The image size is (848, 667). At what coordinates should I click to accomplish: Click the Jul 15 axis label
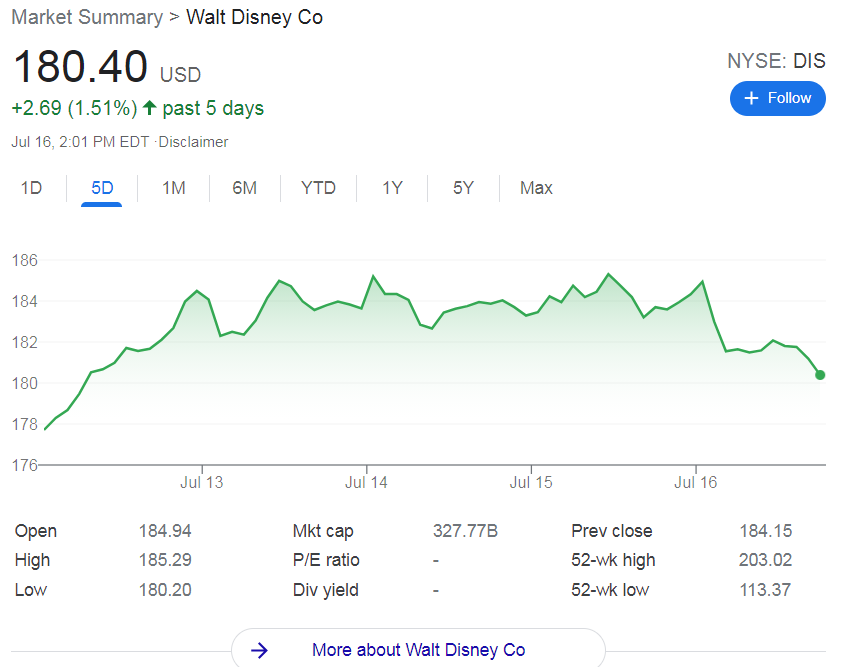[531, 483]
